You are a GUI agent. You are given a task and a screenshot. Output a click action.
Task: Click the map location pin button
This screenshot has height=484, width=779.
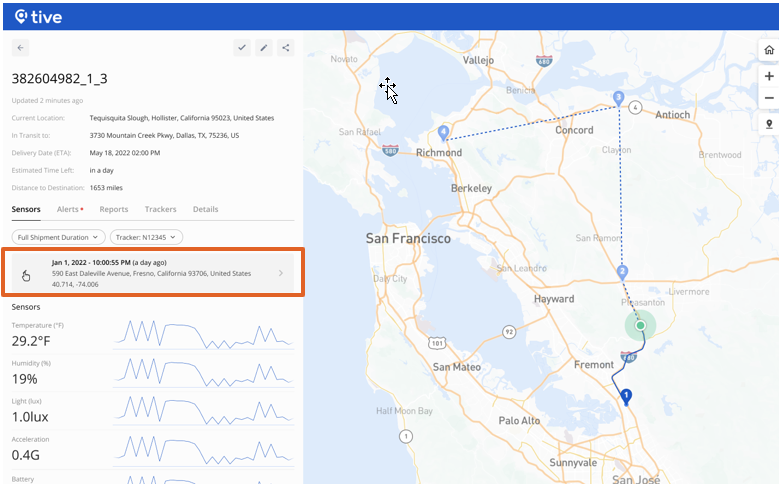point(768,124)
